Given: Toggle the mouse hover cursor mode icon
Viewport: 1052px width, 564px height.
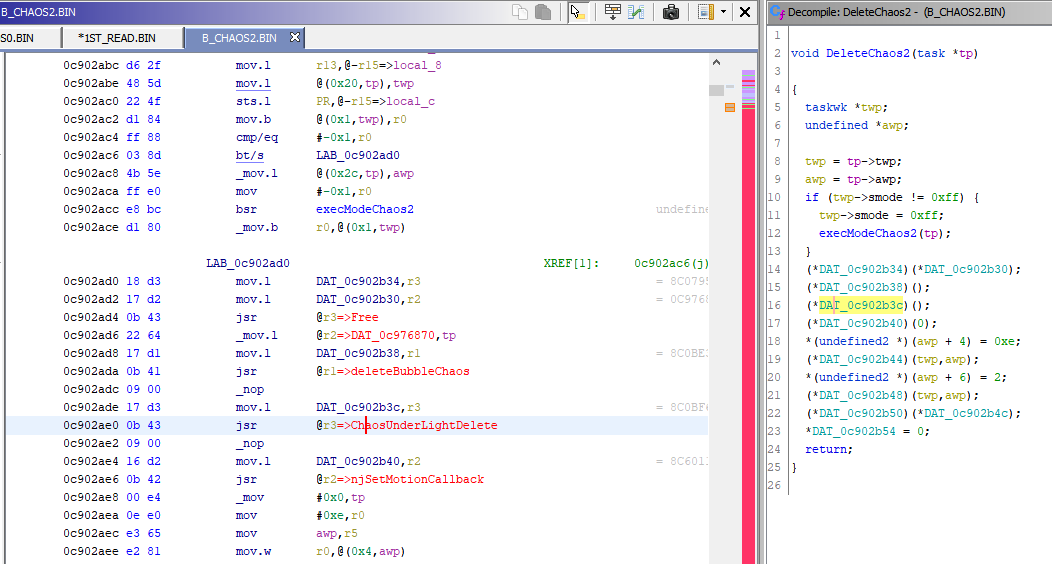Looking at the screenshot, I should click(x=577, y=12).
